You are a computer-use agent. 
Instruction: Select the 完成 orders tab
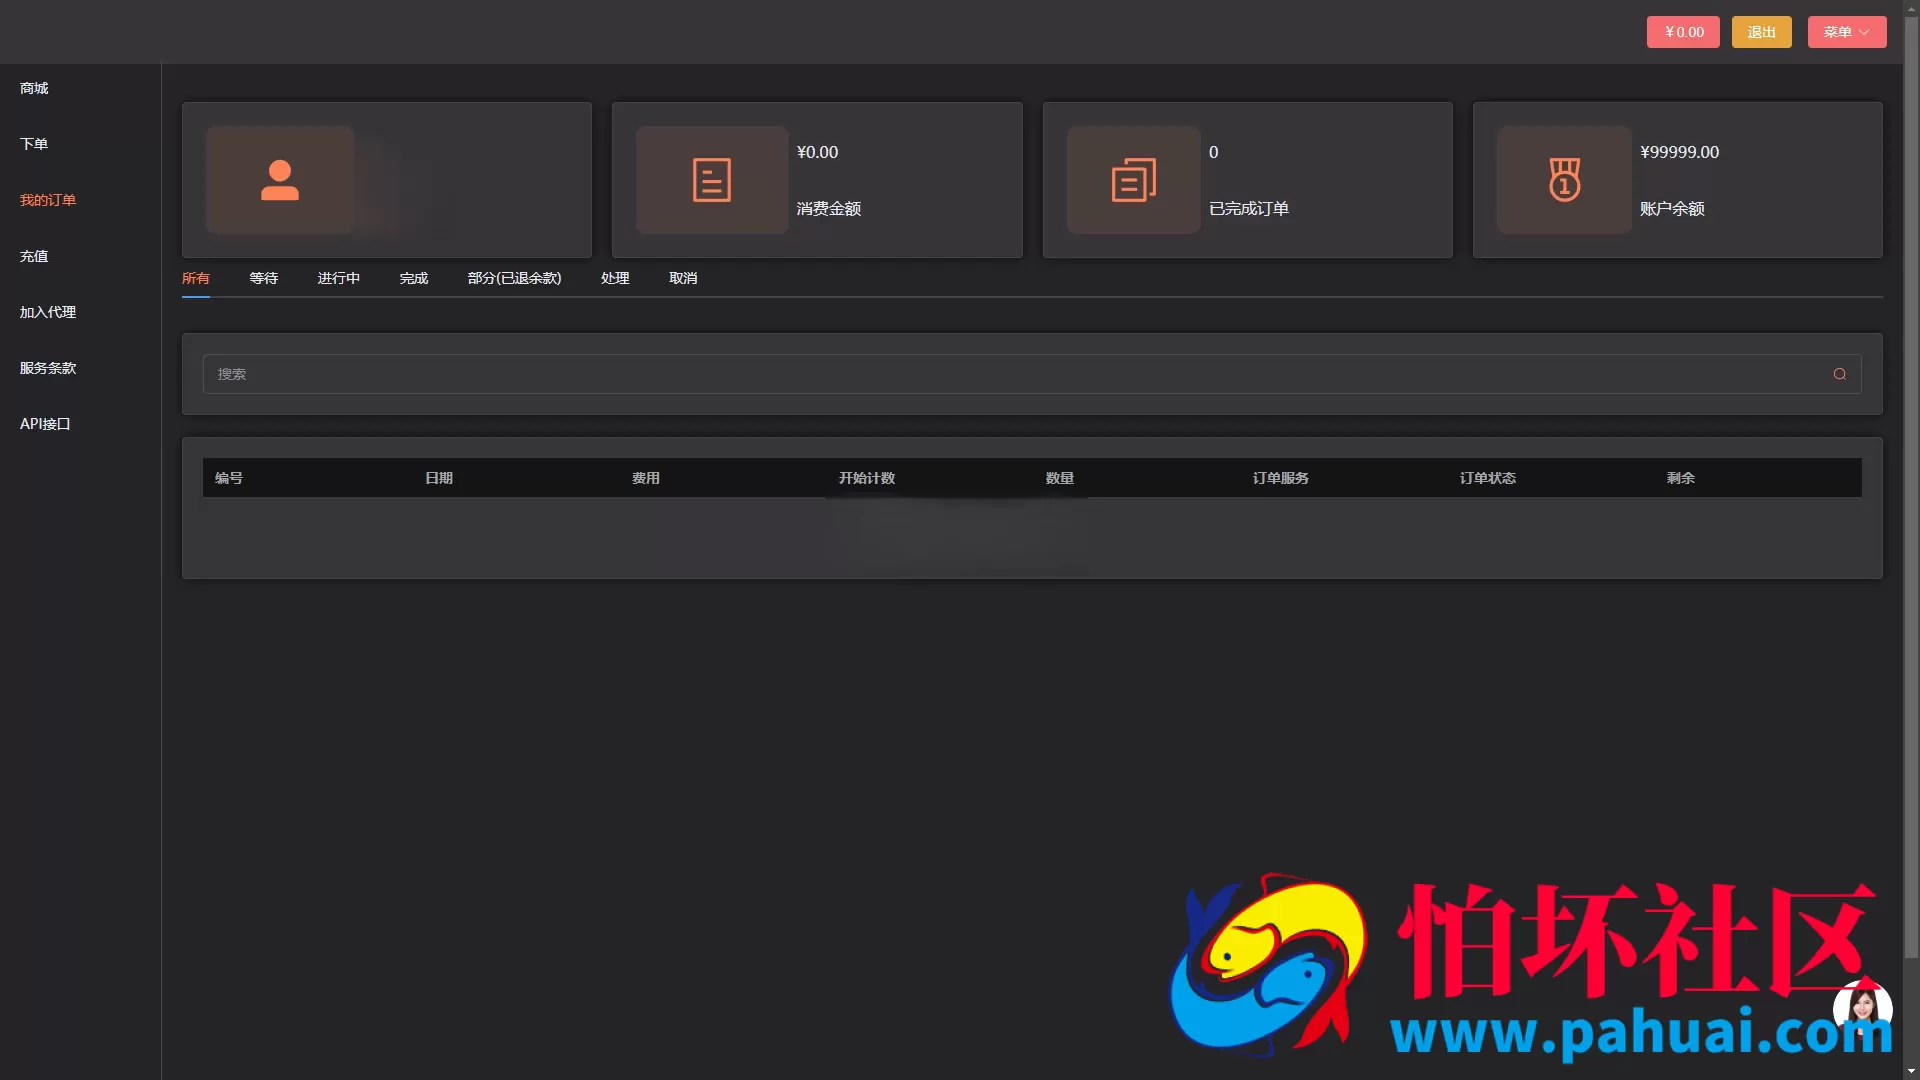point(414,278)
